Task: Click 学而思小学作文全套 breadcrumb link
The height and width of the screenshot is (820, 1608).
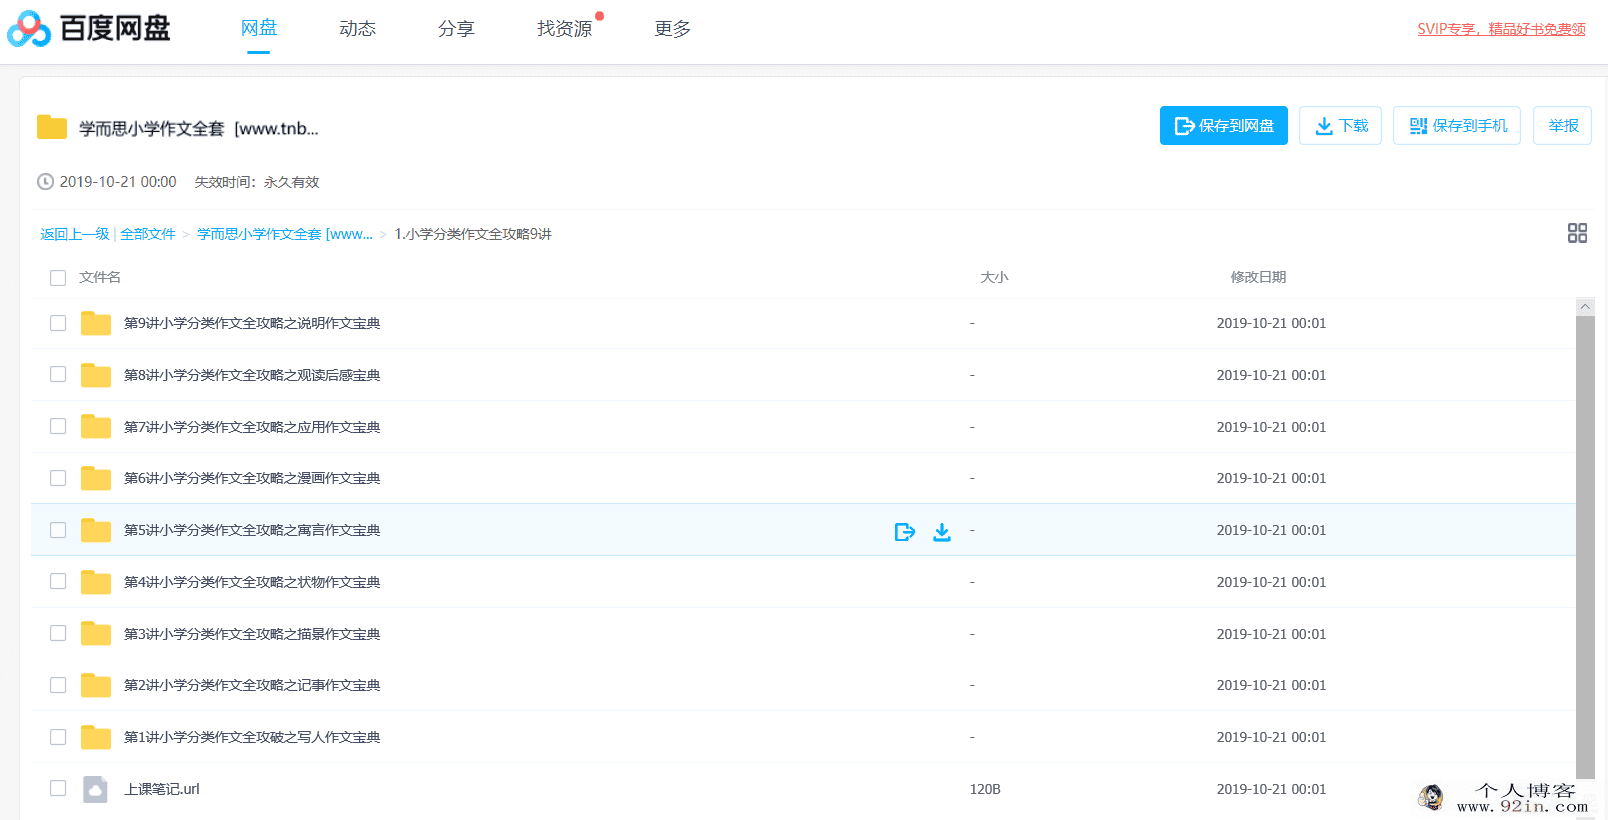Action: (x=285, y=234)
